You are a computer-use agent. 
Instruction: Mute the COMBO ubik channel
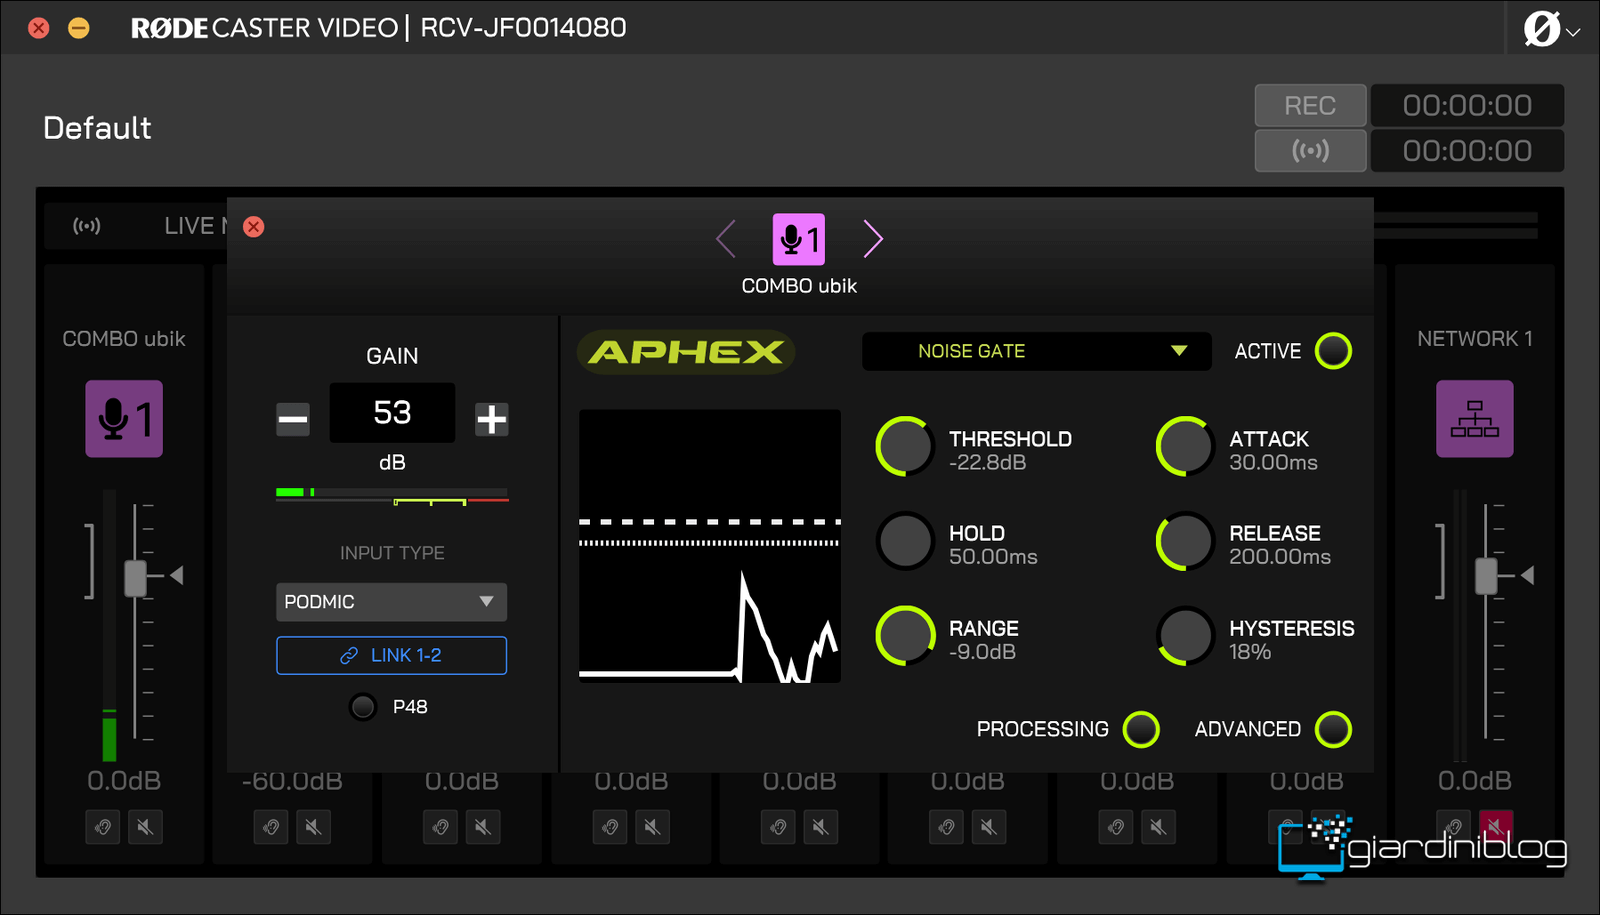point(145,827)
